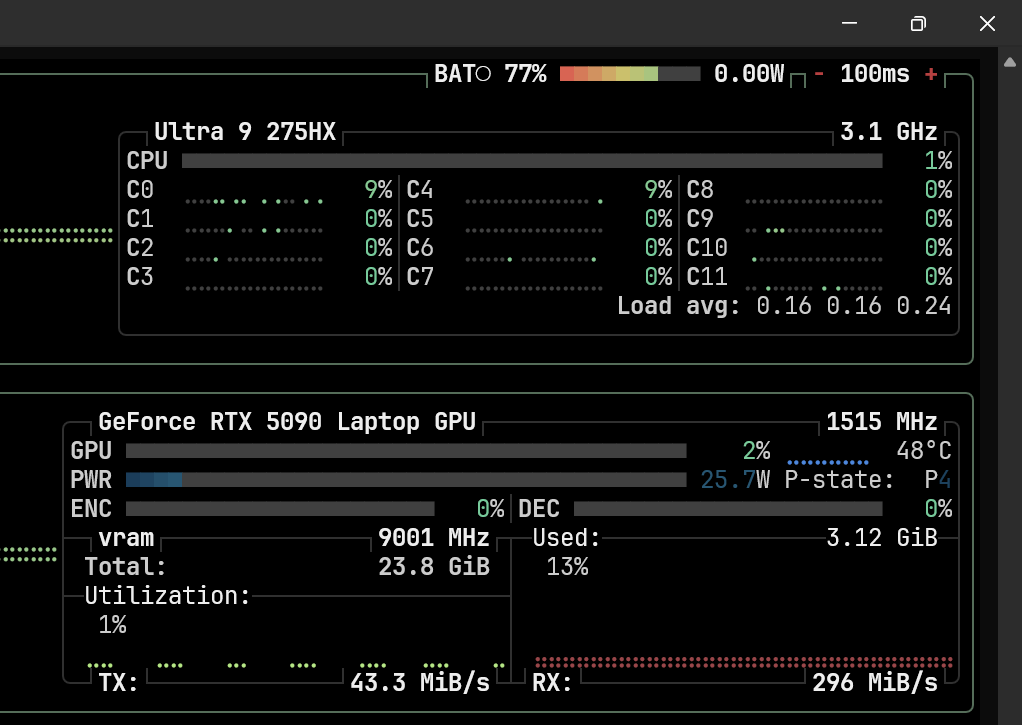1022x725 pixels.
Task: Click the TX 43.3 MiB/s value
Action: click(420, 683)
